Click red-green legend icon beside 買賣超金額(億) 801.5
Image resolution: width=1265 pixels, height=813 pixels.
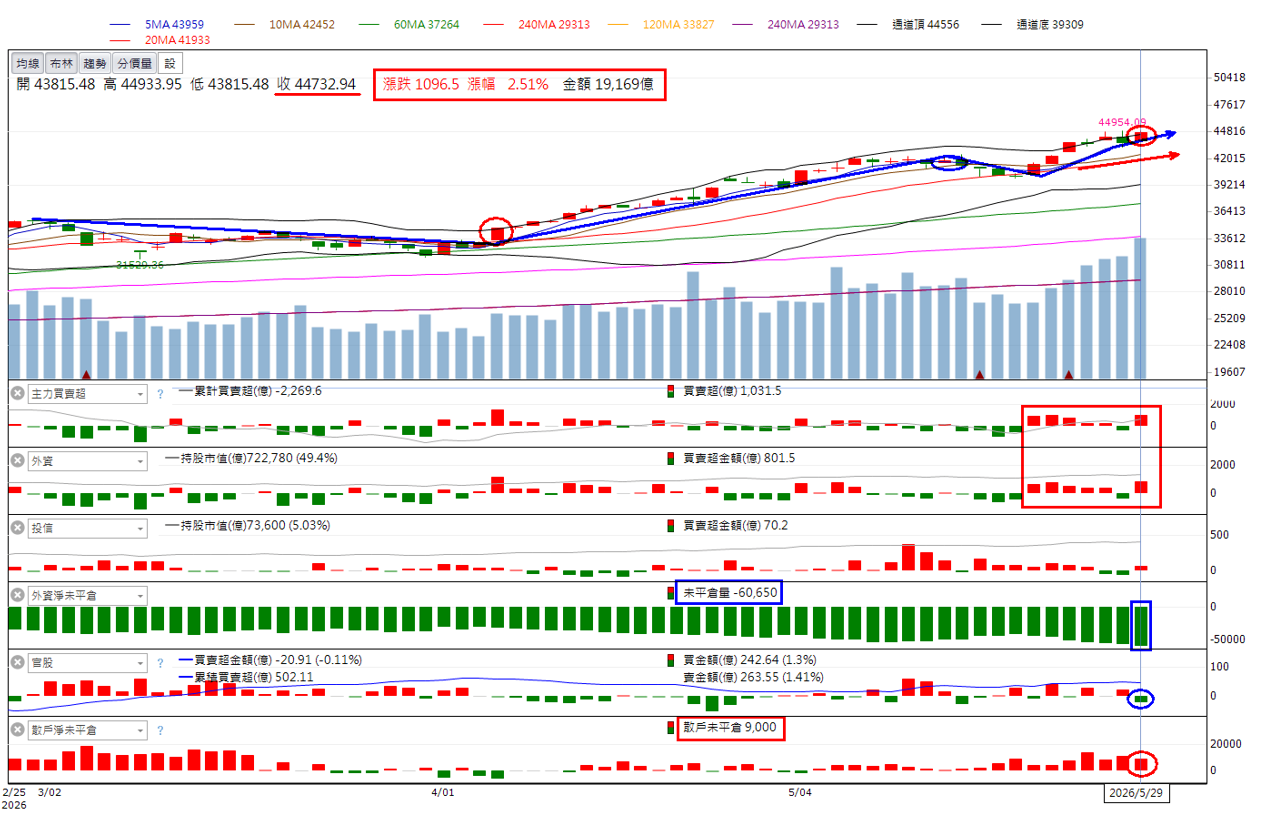pyautogui.click(x=671, y=458)
